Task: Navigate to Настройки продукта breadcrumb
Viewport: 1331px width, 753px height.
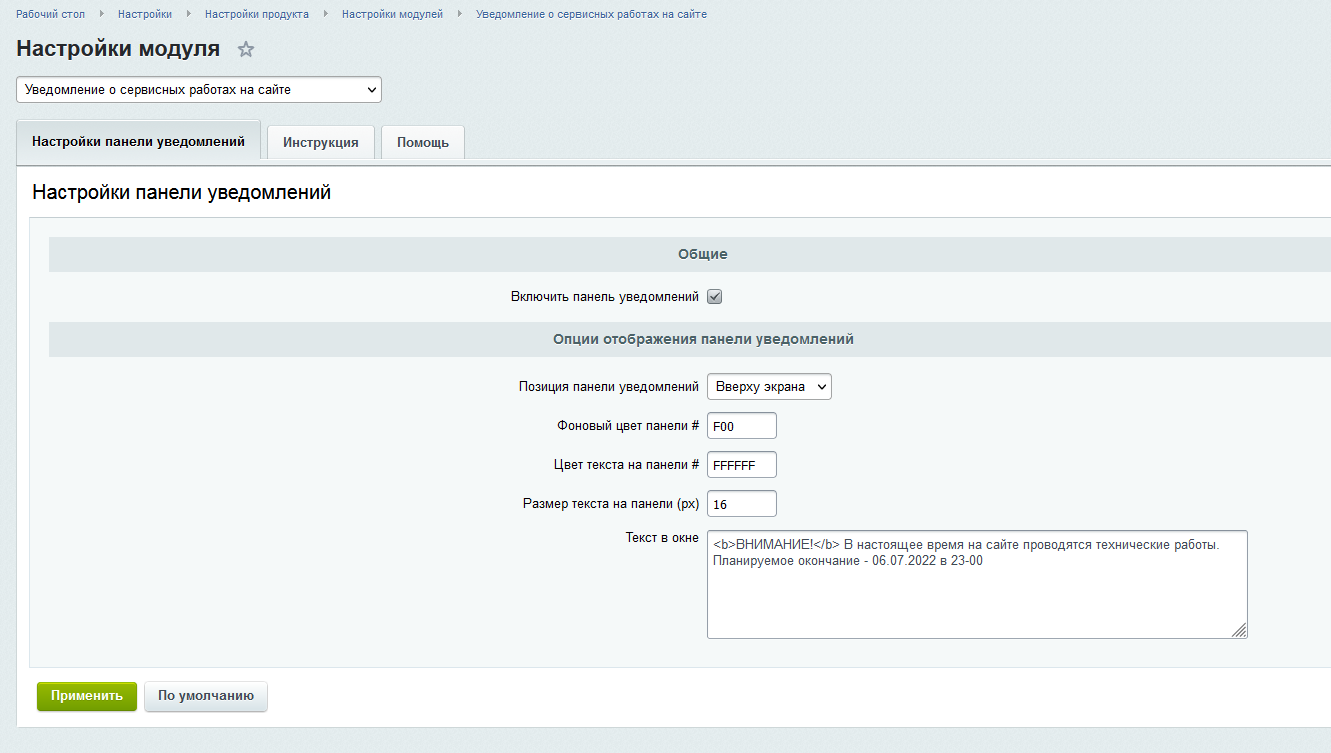Action: (256, 14)
